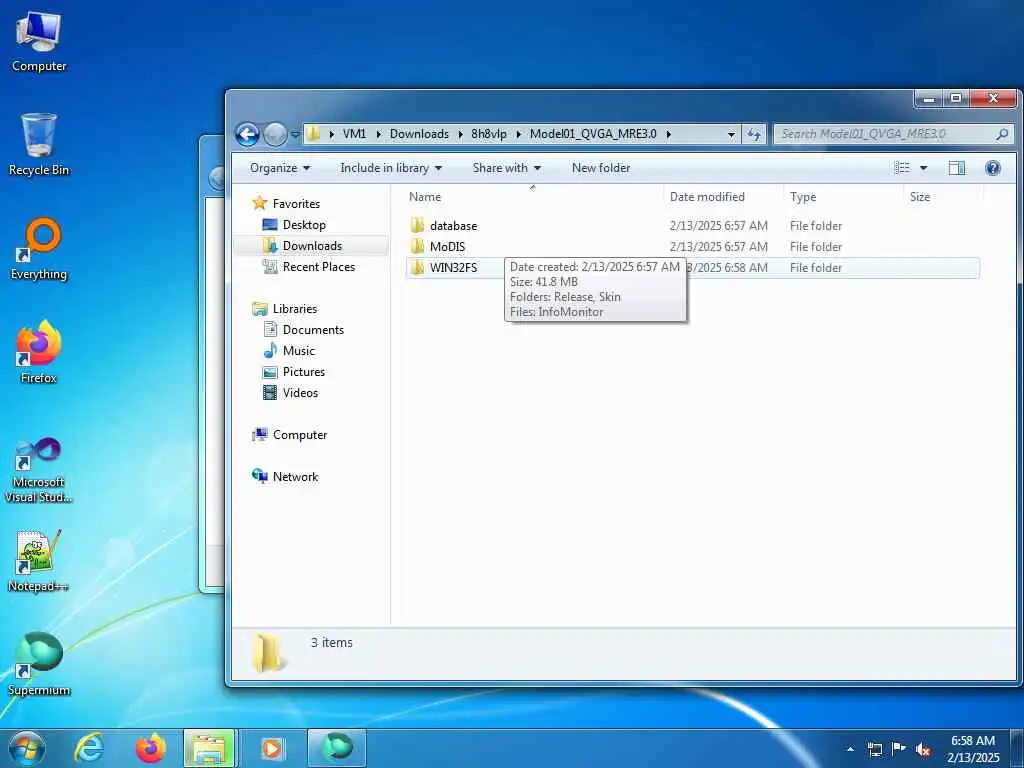Expand the address bar history dropdown
This screenshot has width=1024, height=768.
pyautogui.click(x=731, y=135)
